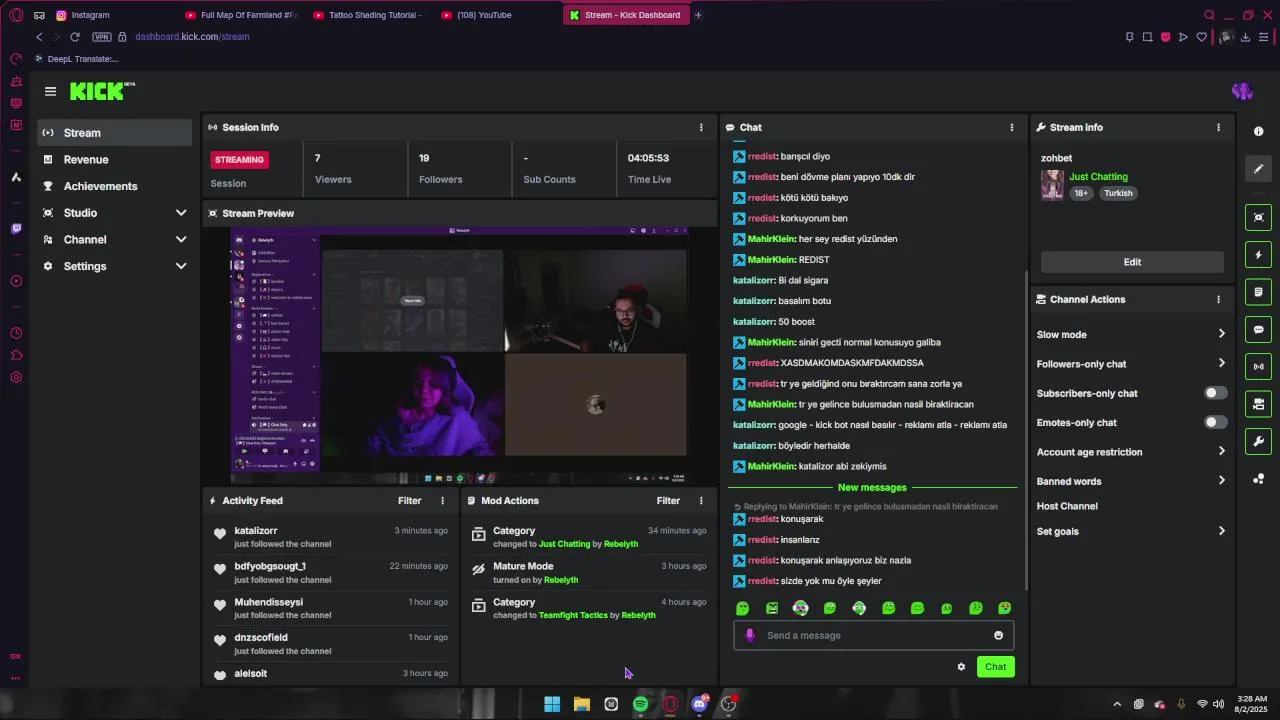Expand the Studio sidebar section

tap(181, 213)
